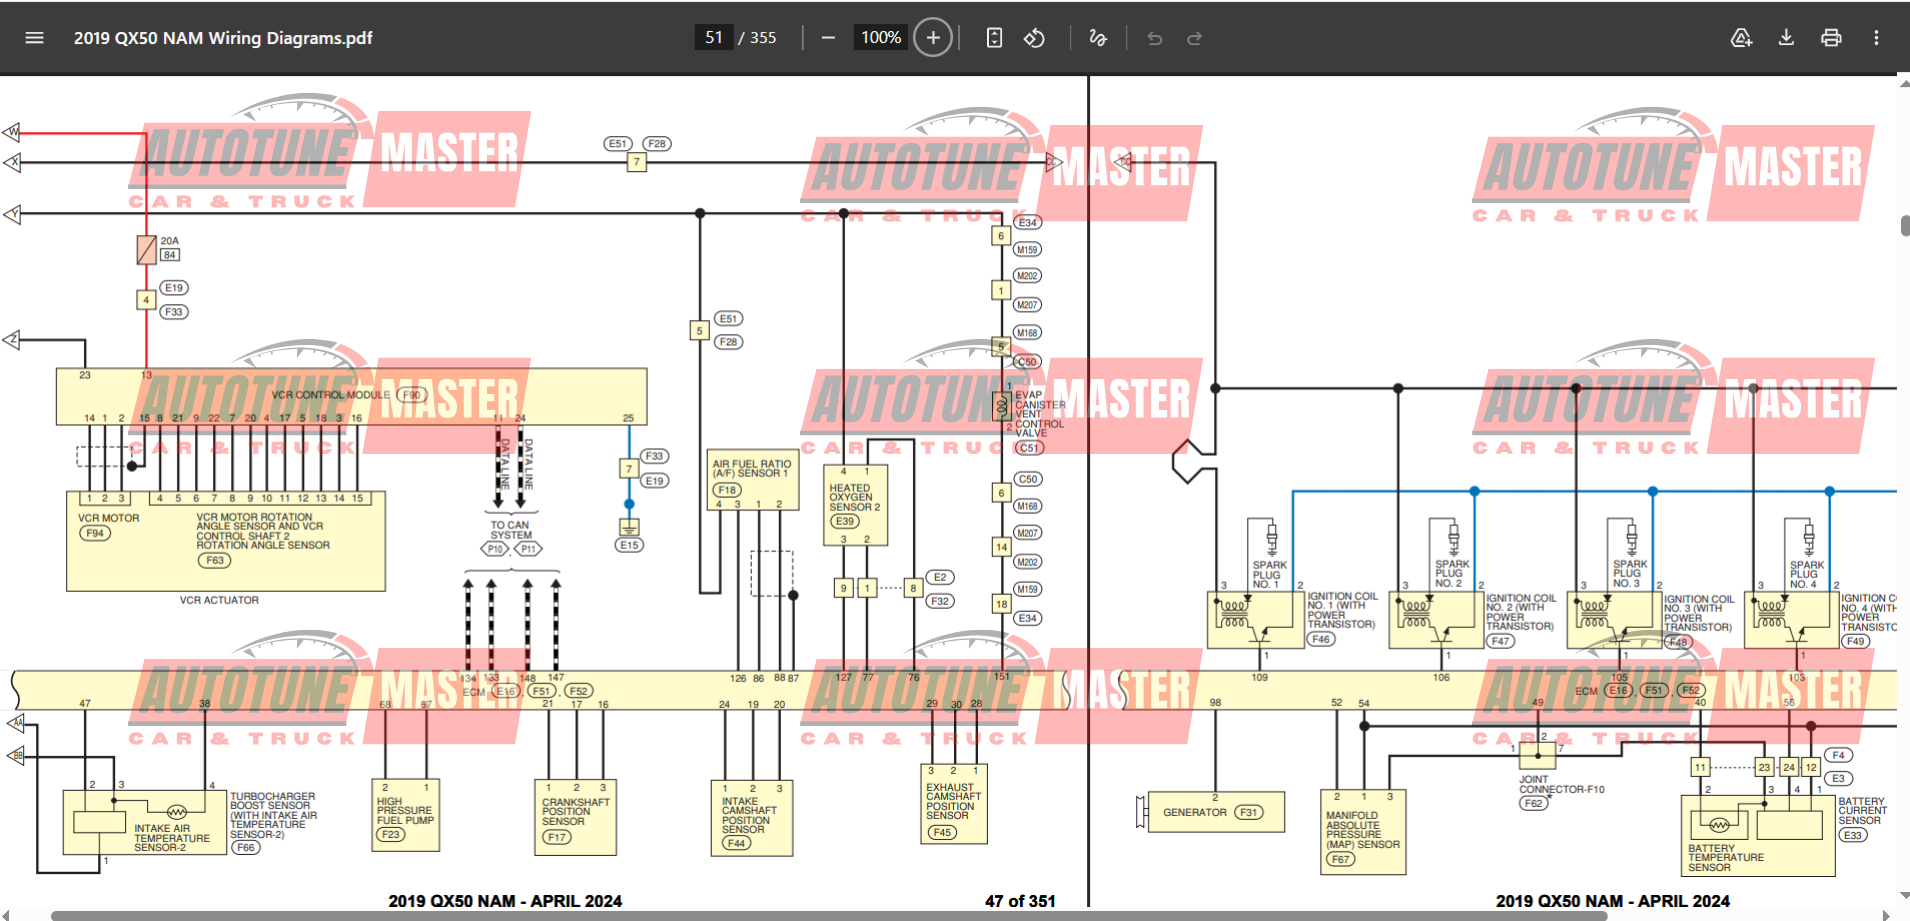Image resolution: width=1910 pixels, height=921 pixels.
Task: Open the sidebar menu hamburger icon
Action: (x=34, y=38)
